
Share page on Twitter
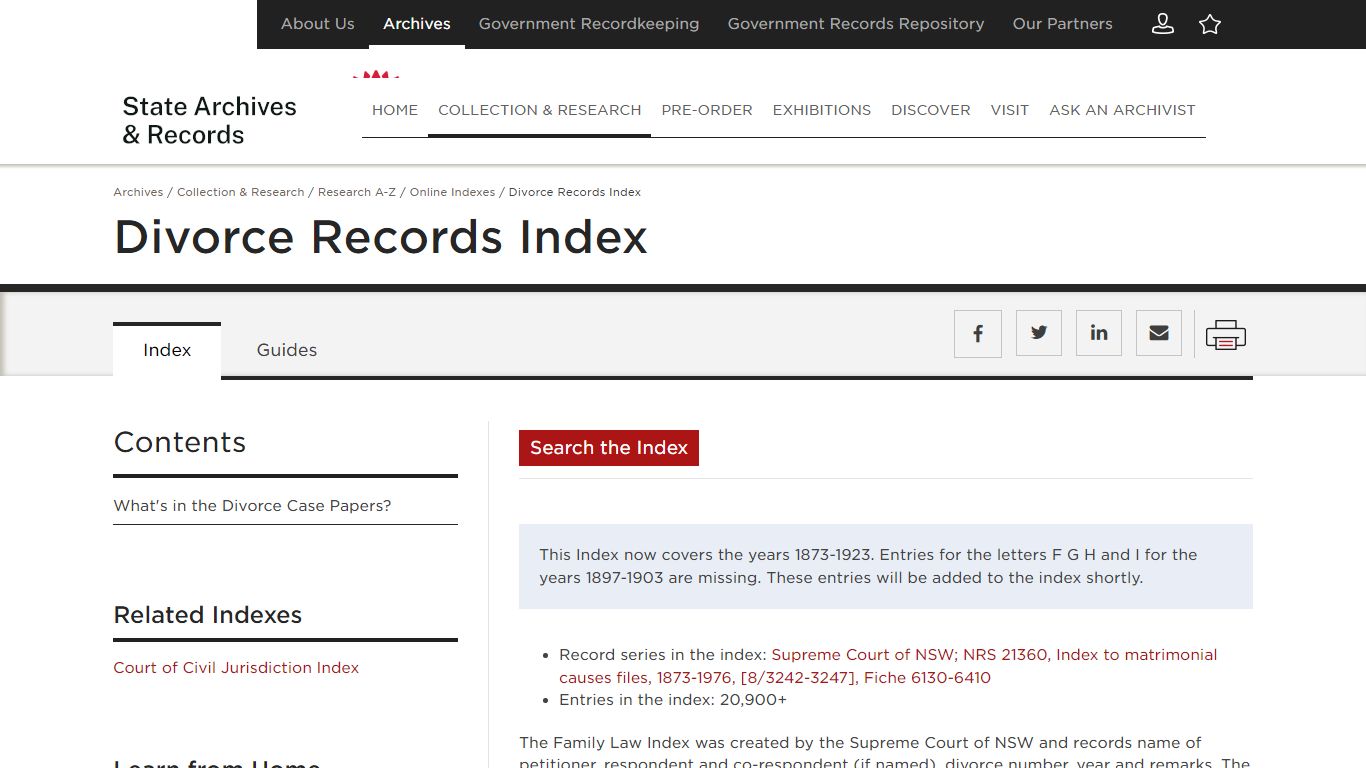[x=1039, y=333]
